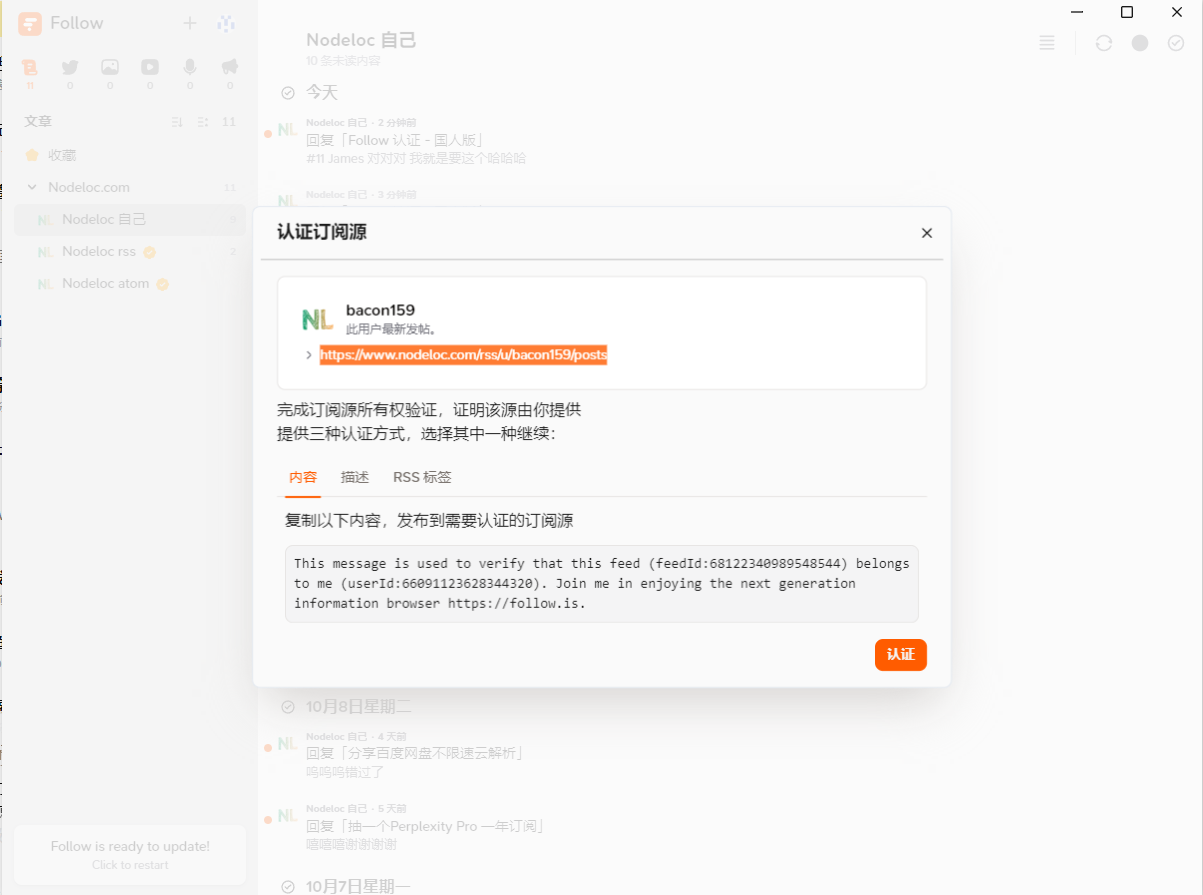Image resolution: width=1203 pixels, height=895 pixels.
Task: Click the Nodeloc 自己 feed title header
Action: click(361, 40)
